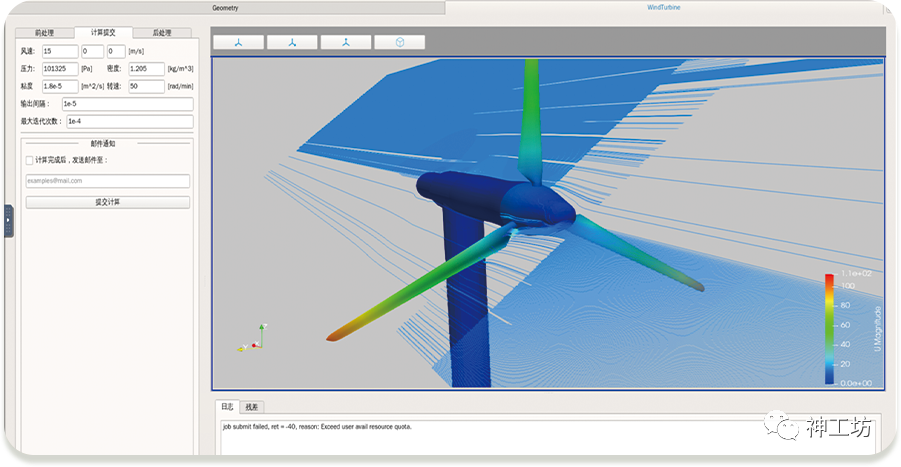The image size is (901, 467).
Task: Open the 后处理 tab
Action: 162,33
